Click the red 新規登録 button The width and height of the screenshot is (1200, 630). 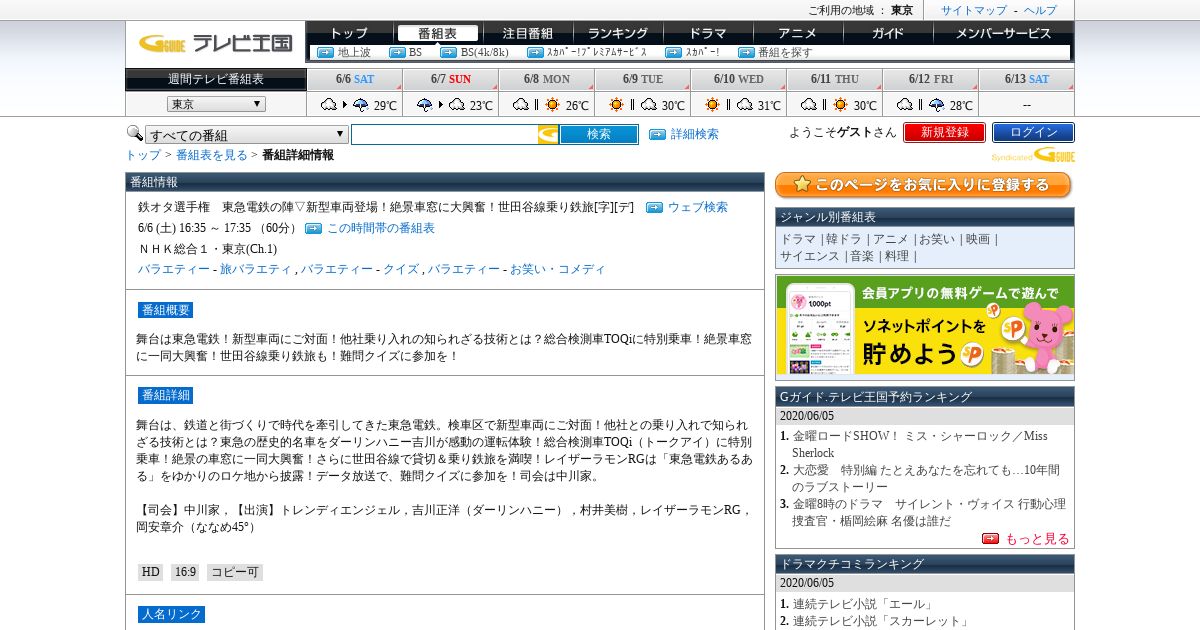(944, 132)
